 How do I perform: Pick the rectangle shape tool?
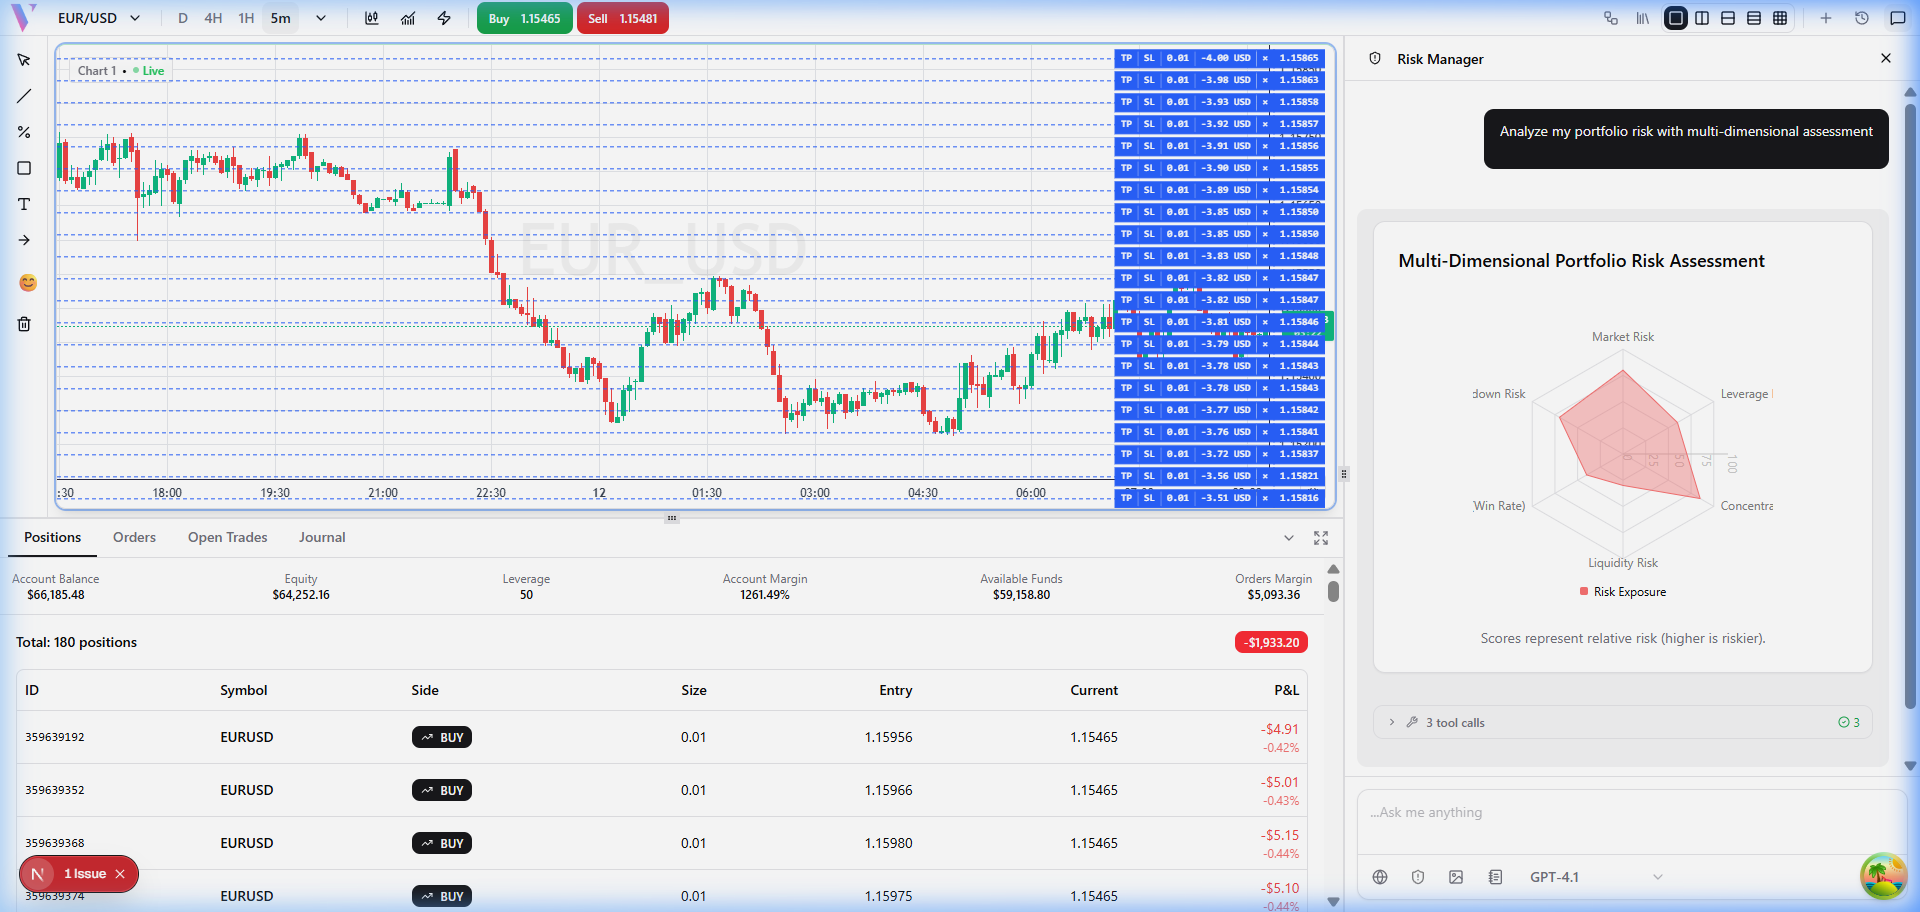24,168
